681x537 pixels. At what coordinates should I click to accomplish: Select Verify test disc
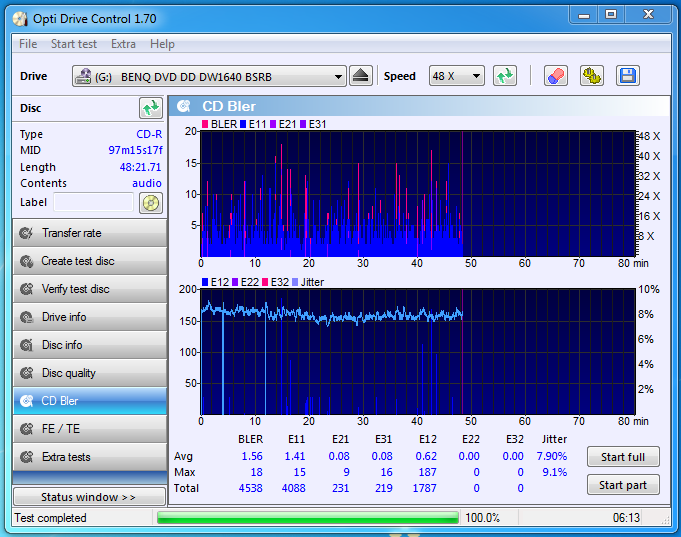click(90, 289)
